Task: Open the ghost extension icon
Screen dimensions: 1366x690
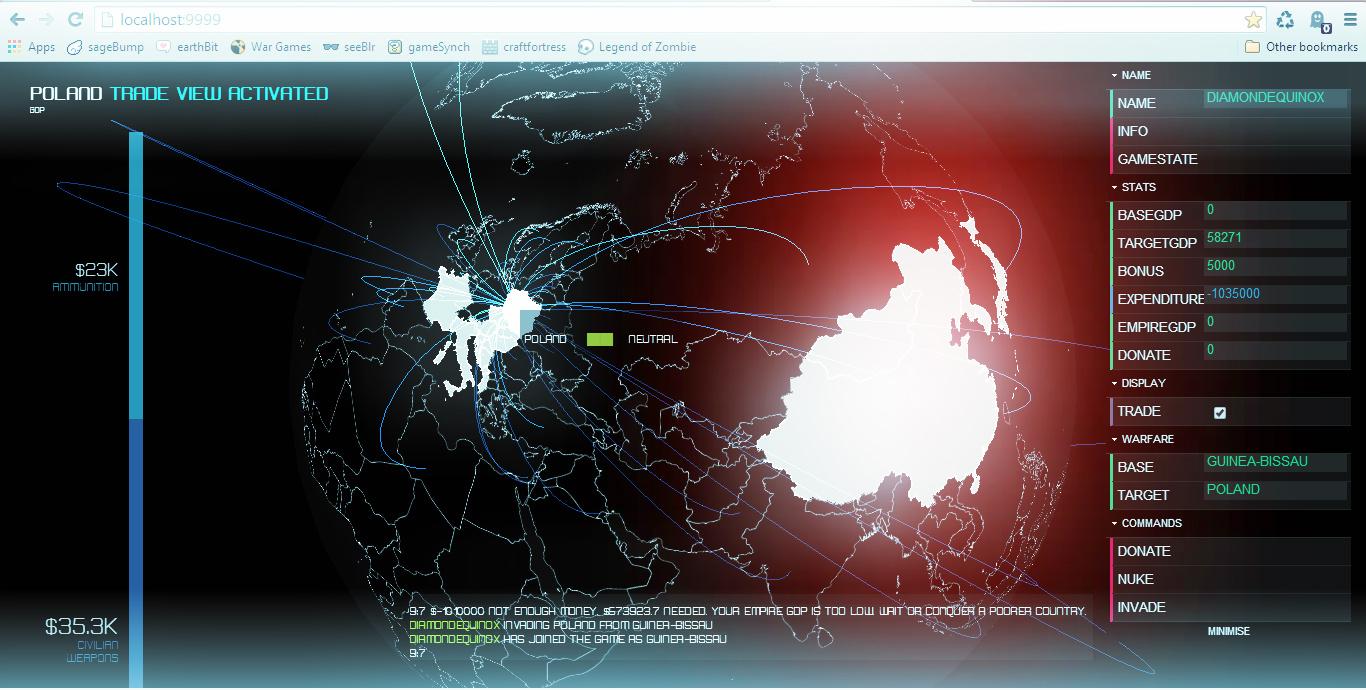Action: click(x=1319, y=20)
